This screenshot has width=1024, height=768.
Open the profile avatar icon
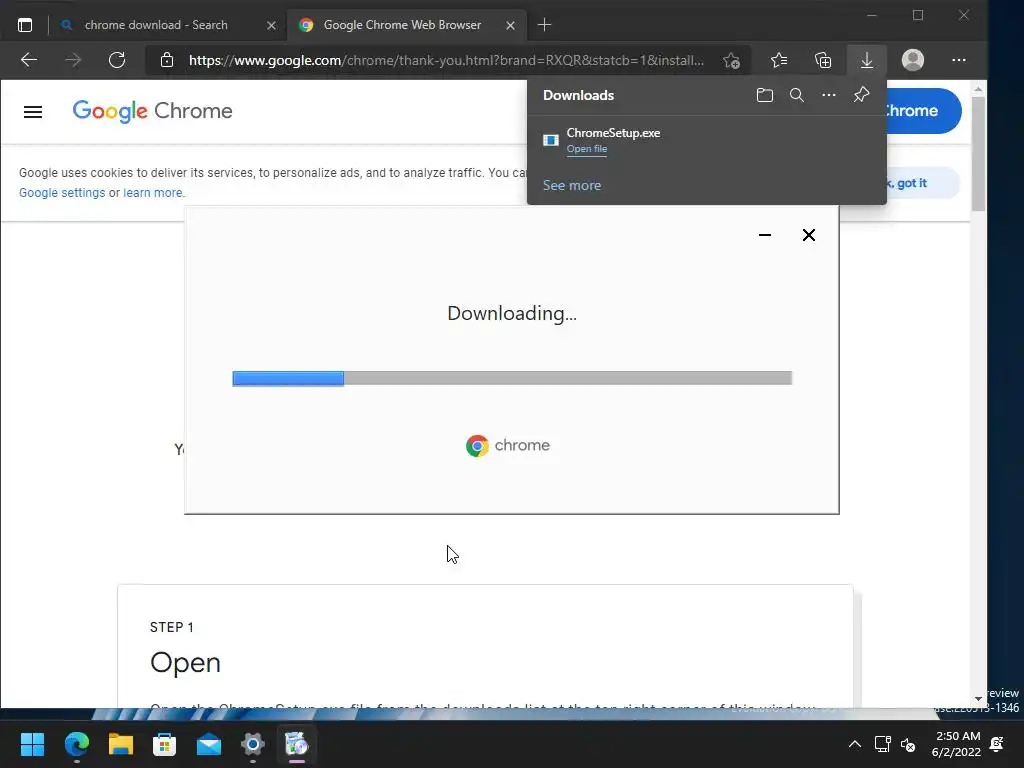tap(912, 60)
